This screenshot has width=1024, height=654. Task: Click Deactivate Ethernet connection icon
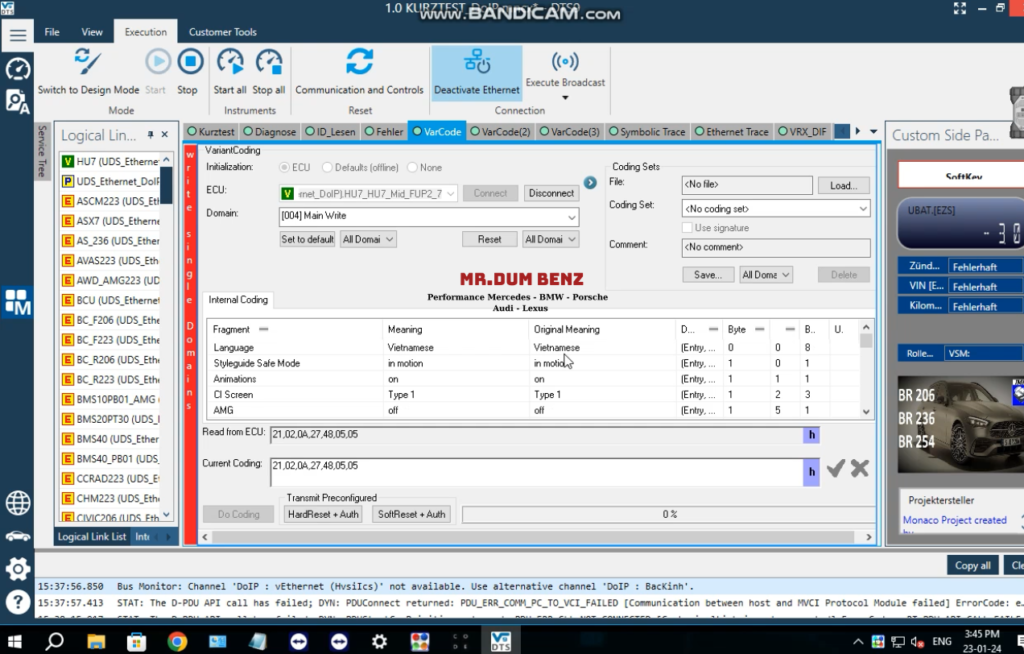click(x=477, y=62)
